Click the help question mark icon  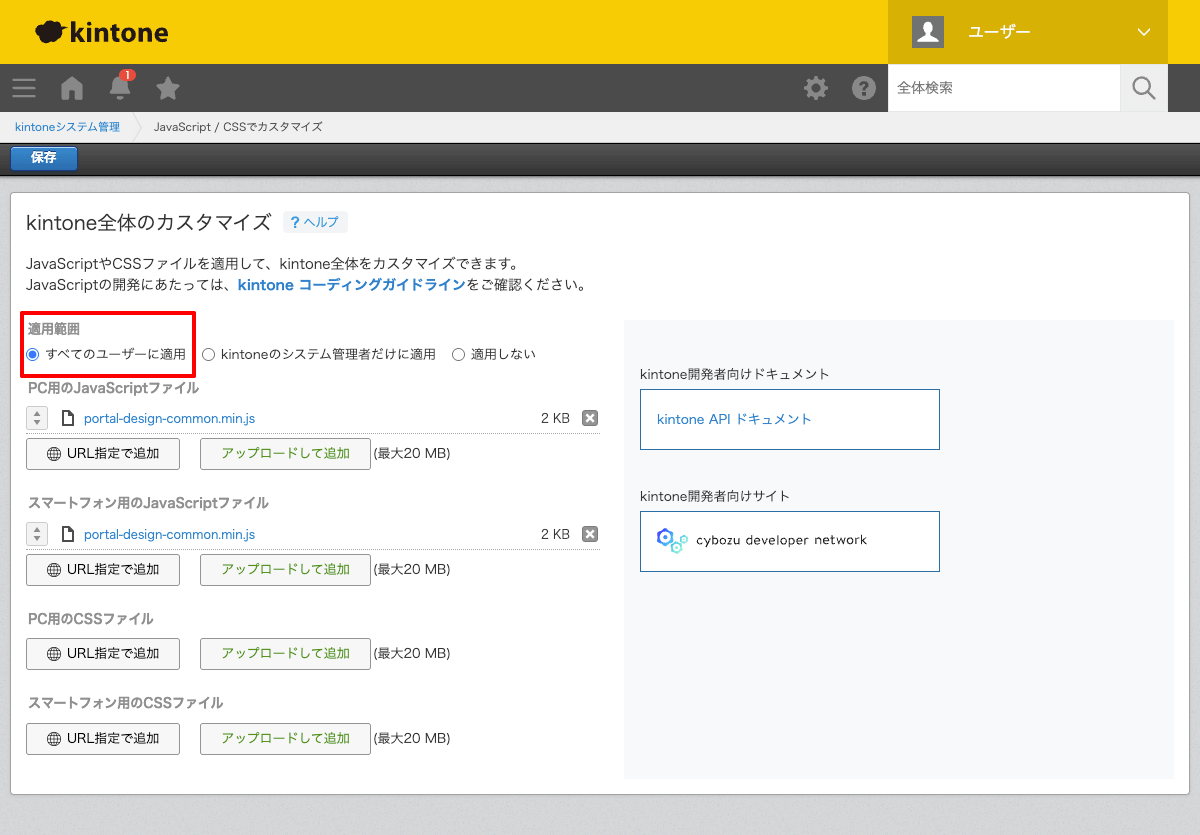864,88
